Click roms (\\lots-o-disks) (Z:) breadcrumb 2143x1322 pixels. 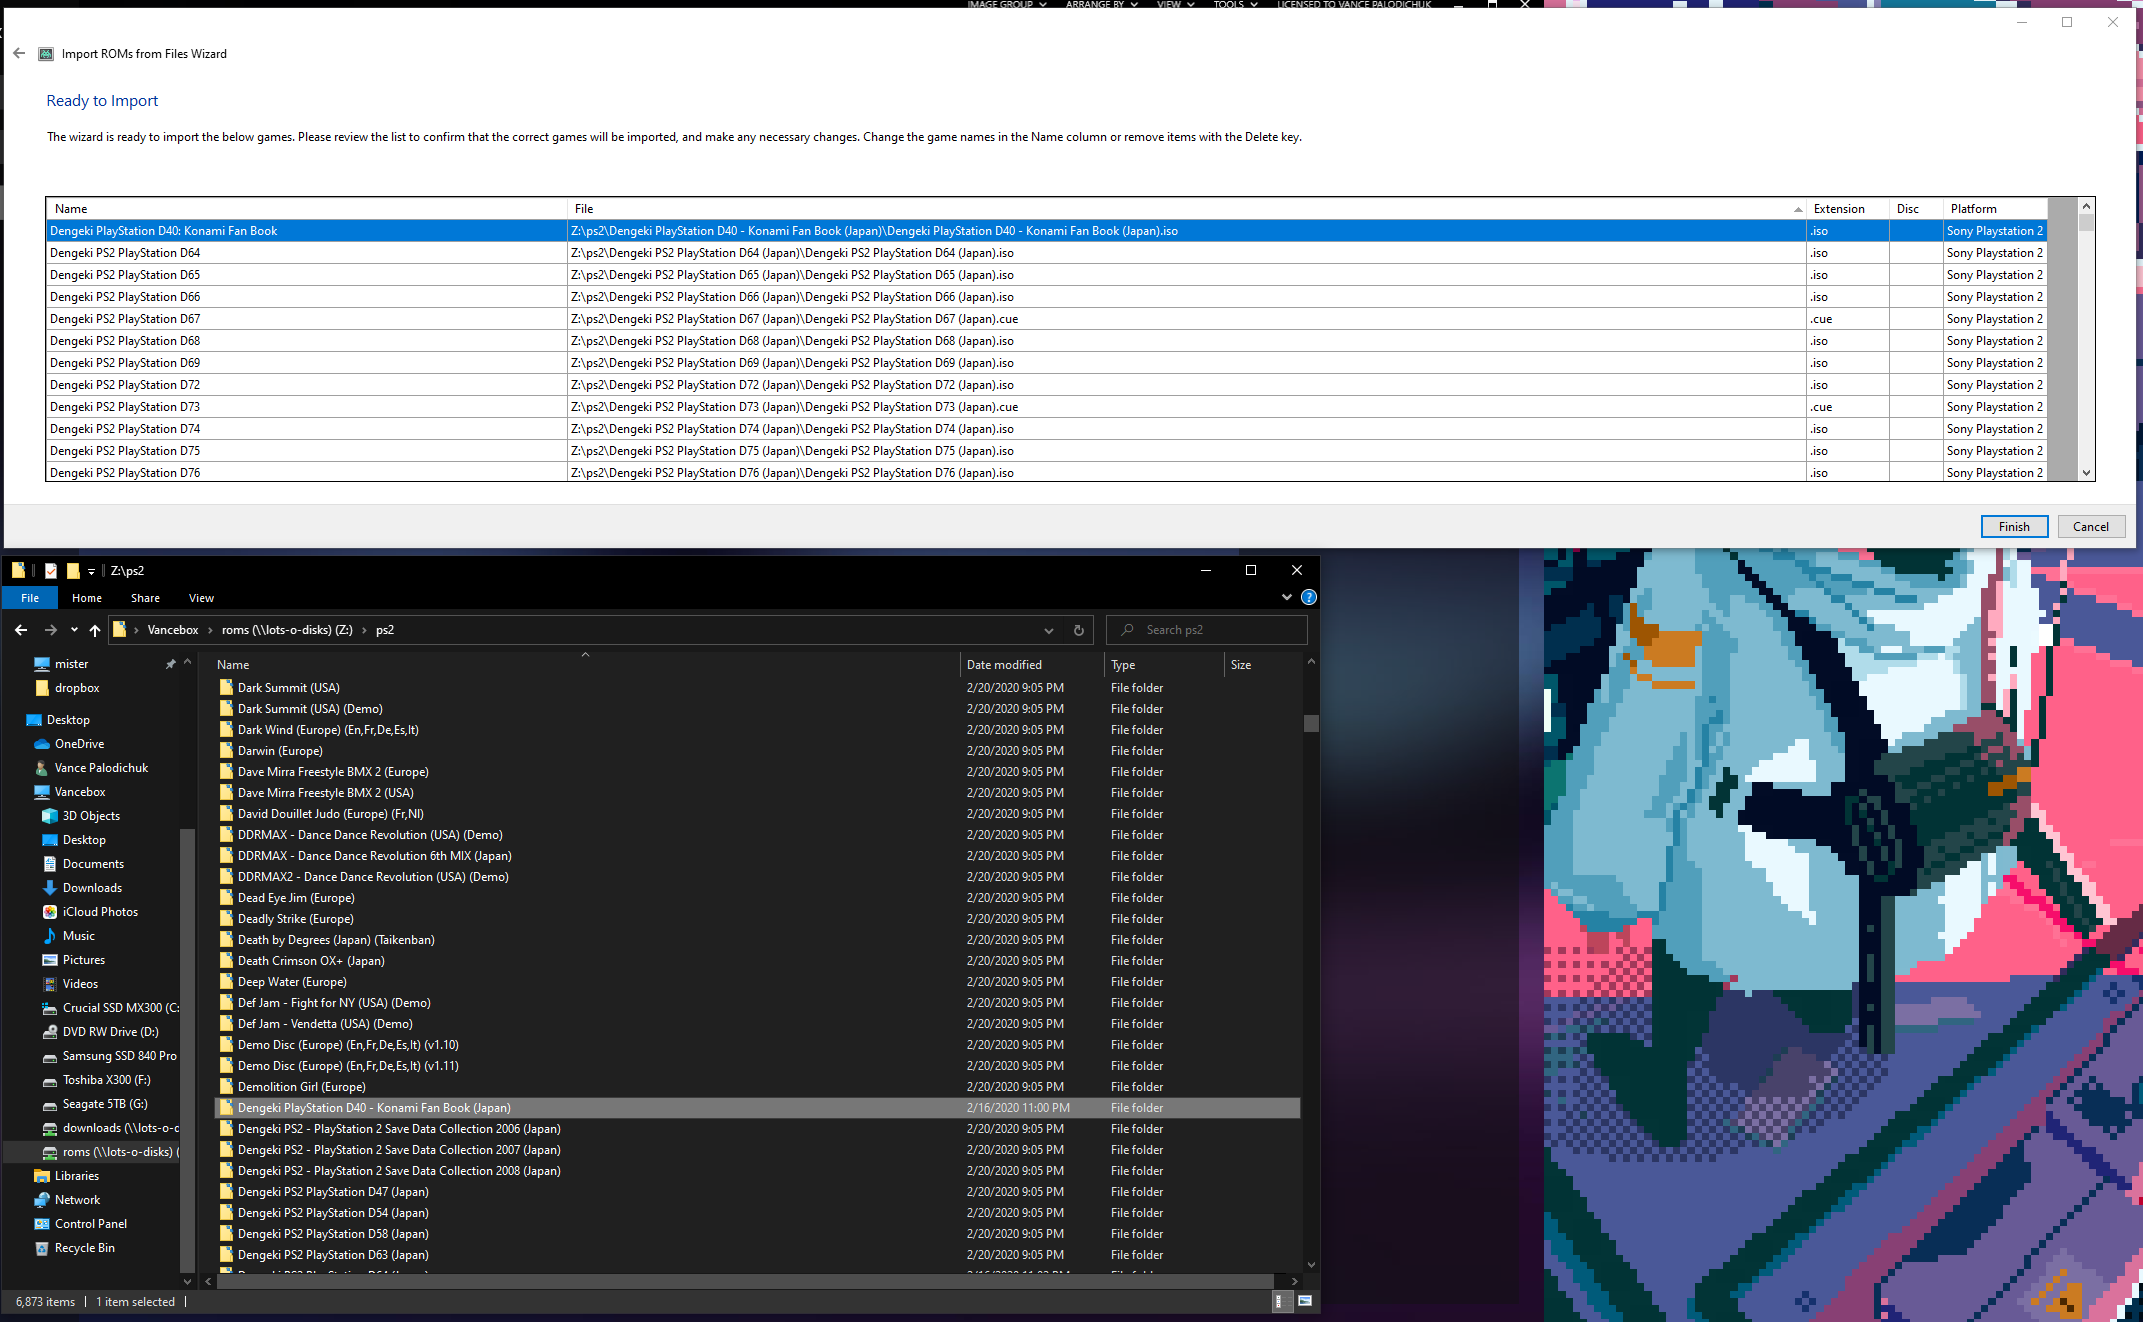pyautogui.click(x=287, y=630)
